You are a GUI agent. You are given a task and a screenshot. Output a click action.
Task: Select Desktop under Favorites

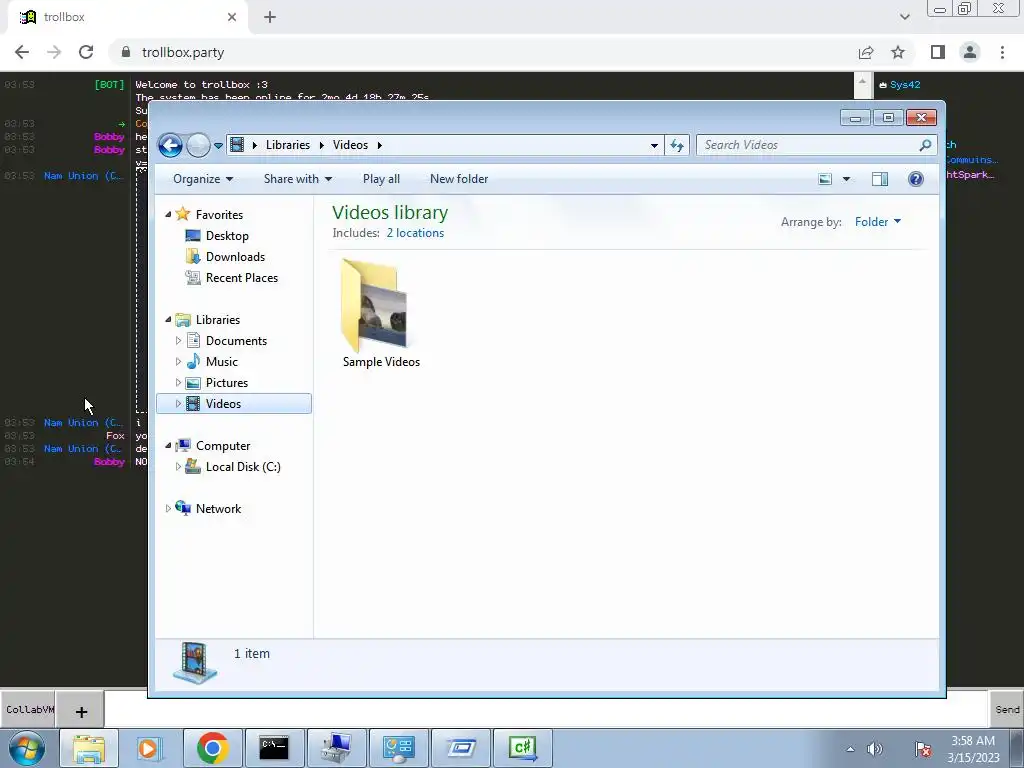coord(227,236)
